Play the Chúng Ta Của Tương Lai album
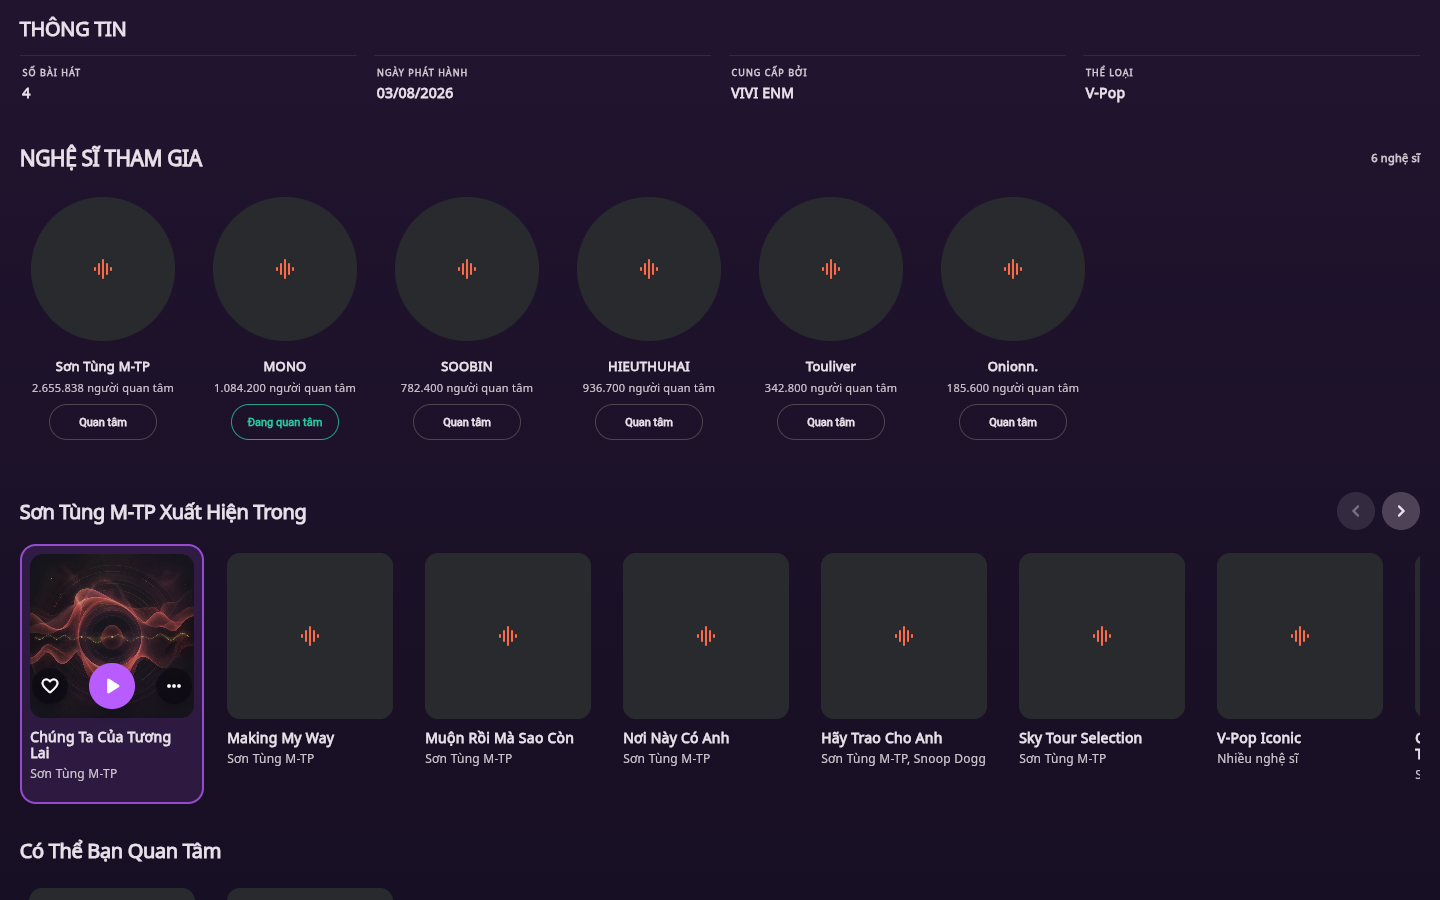This screenshot has width=1440, height=900. [x=112, y=686]
